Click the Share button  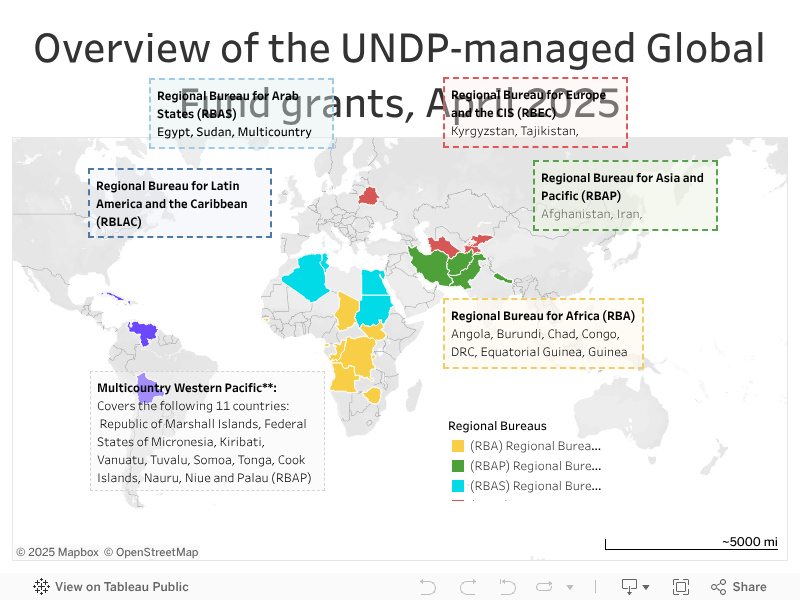coord(739,587)
